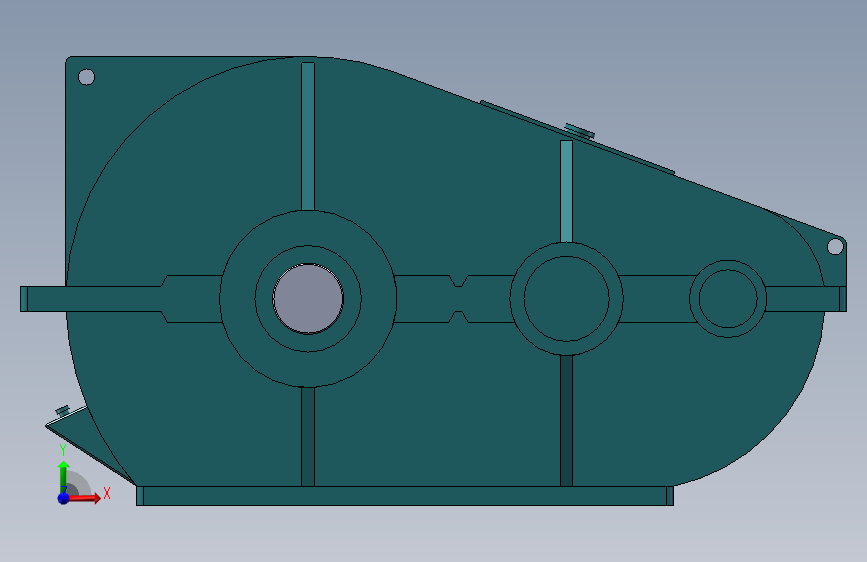Viewport: 867px width, 562px height.
Task: Select the blue Z axis ball of triad
Action: click(x=64, y=498)
